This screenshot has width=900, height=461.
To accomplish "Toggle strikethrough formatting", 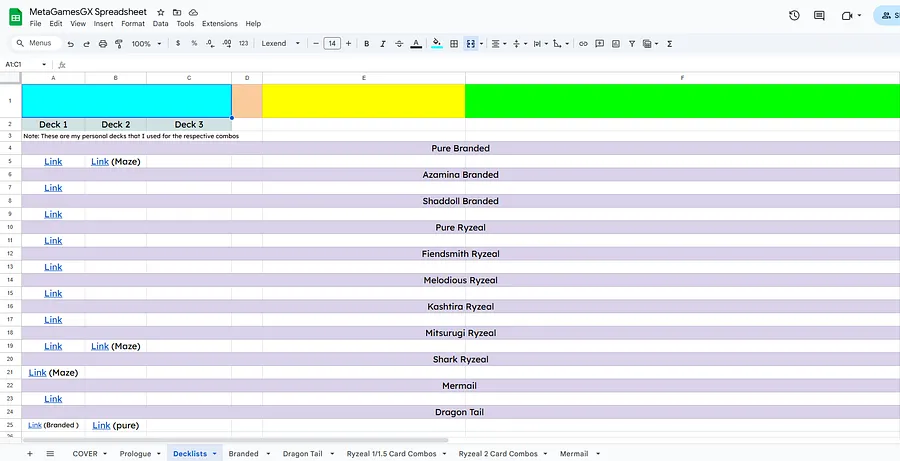I will [x=399, y=44].
